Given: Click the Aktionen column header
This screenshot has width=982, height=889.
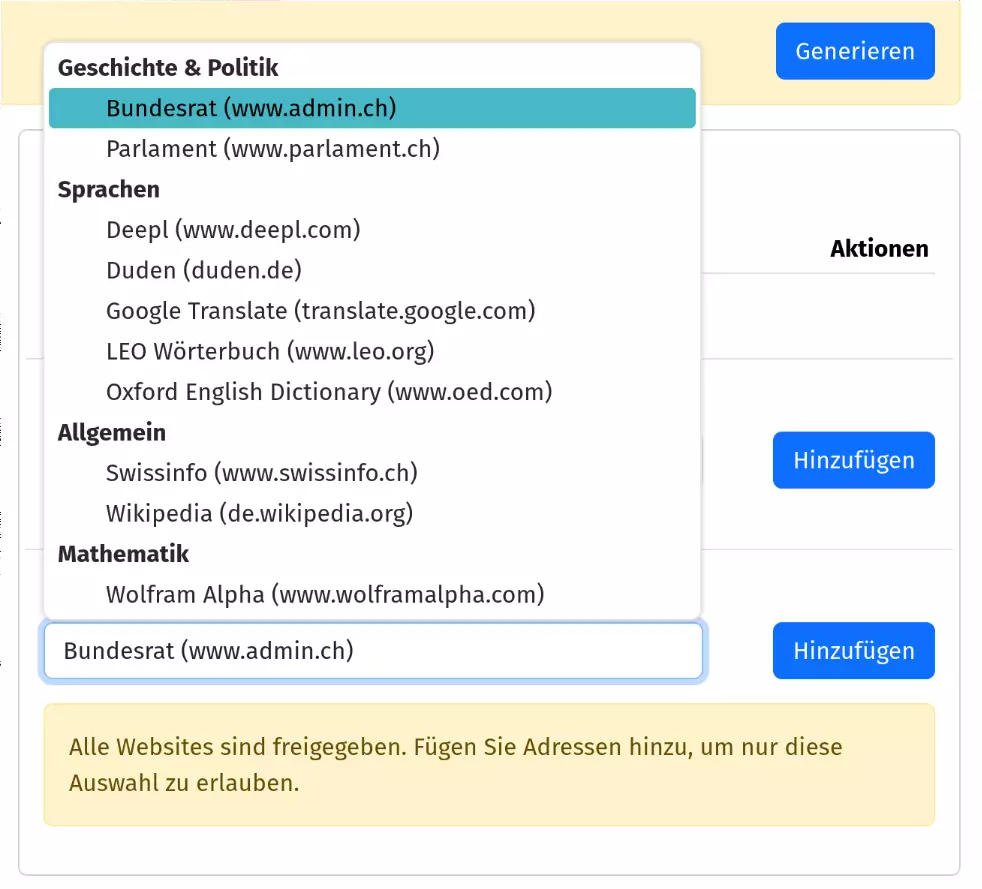Looking at the screenshot, I should tap(878, 249).
